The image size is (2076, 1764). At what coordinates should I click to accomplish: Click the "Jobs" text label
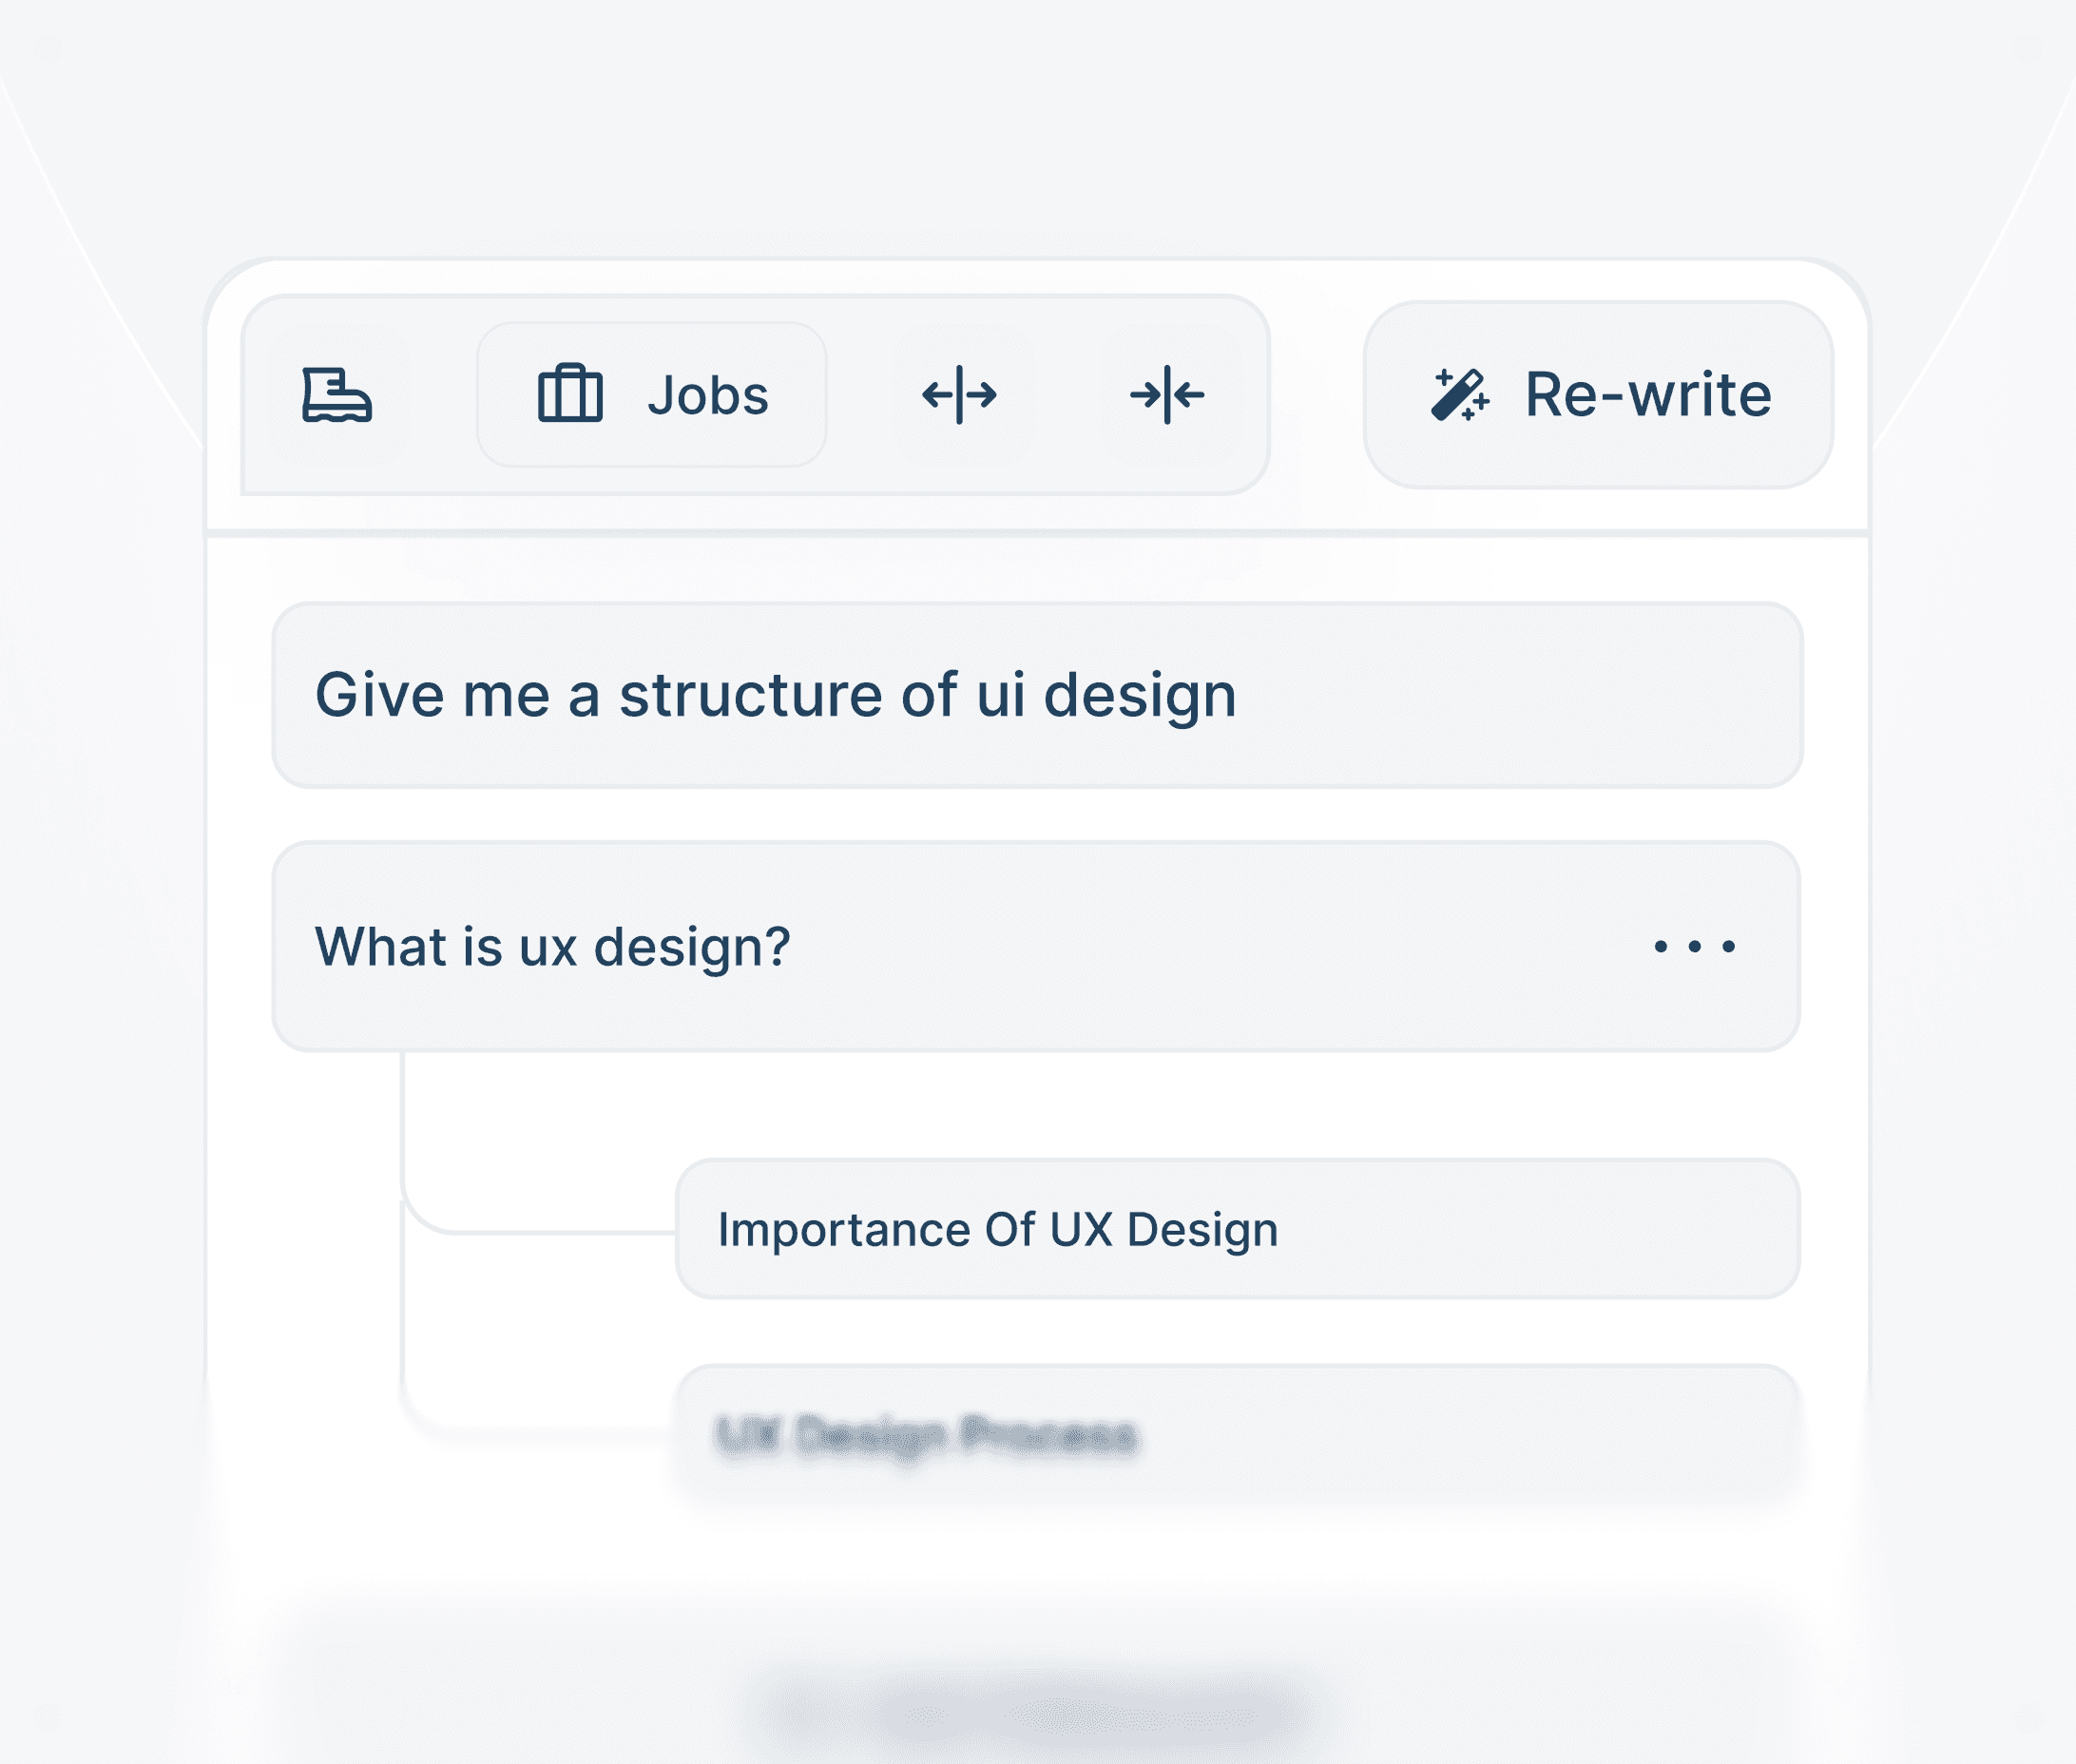(708, 396)
